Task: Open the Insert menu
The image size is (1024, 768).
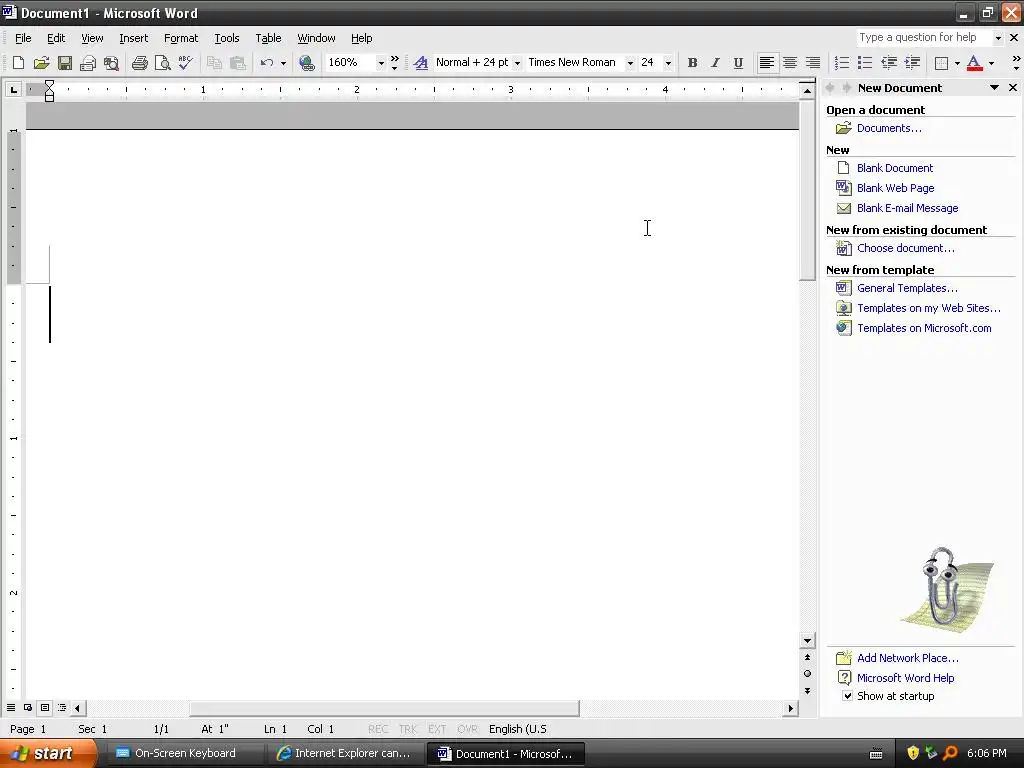Action: [x=133, y=38]
